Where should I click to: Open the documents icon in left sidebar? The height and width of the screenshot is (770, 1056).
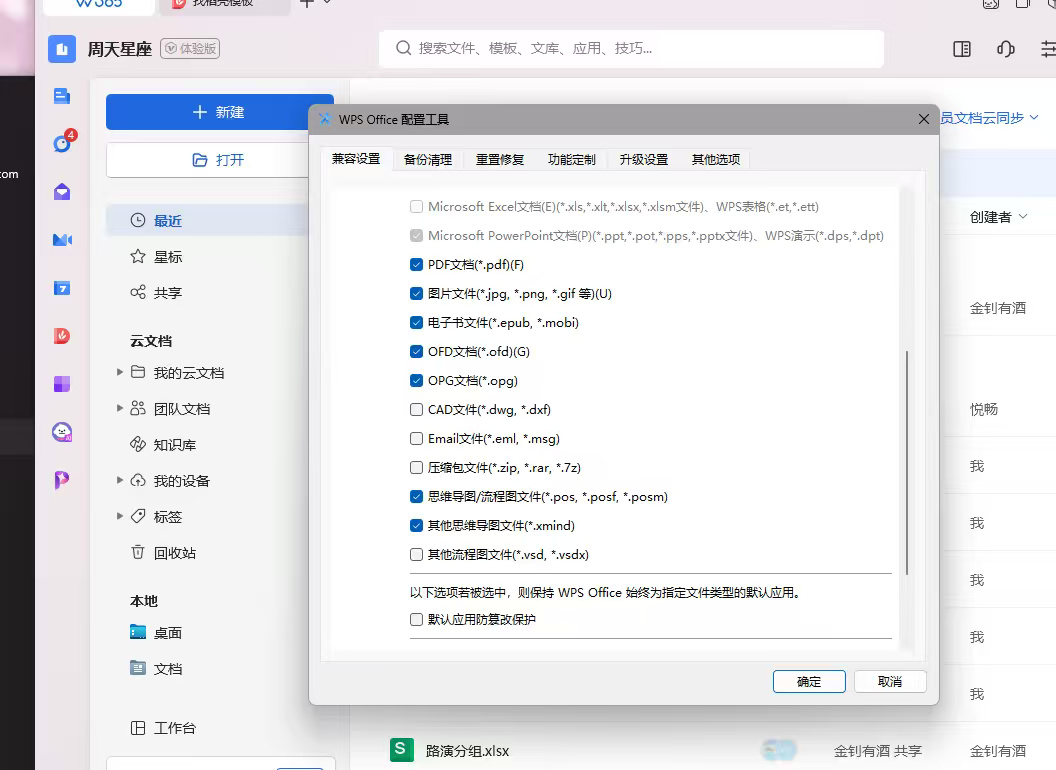pyautogui.click(x=62, y=96)
